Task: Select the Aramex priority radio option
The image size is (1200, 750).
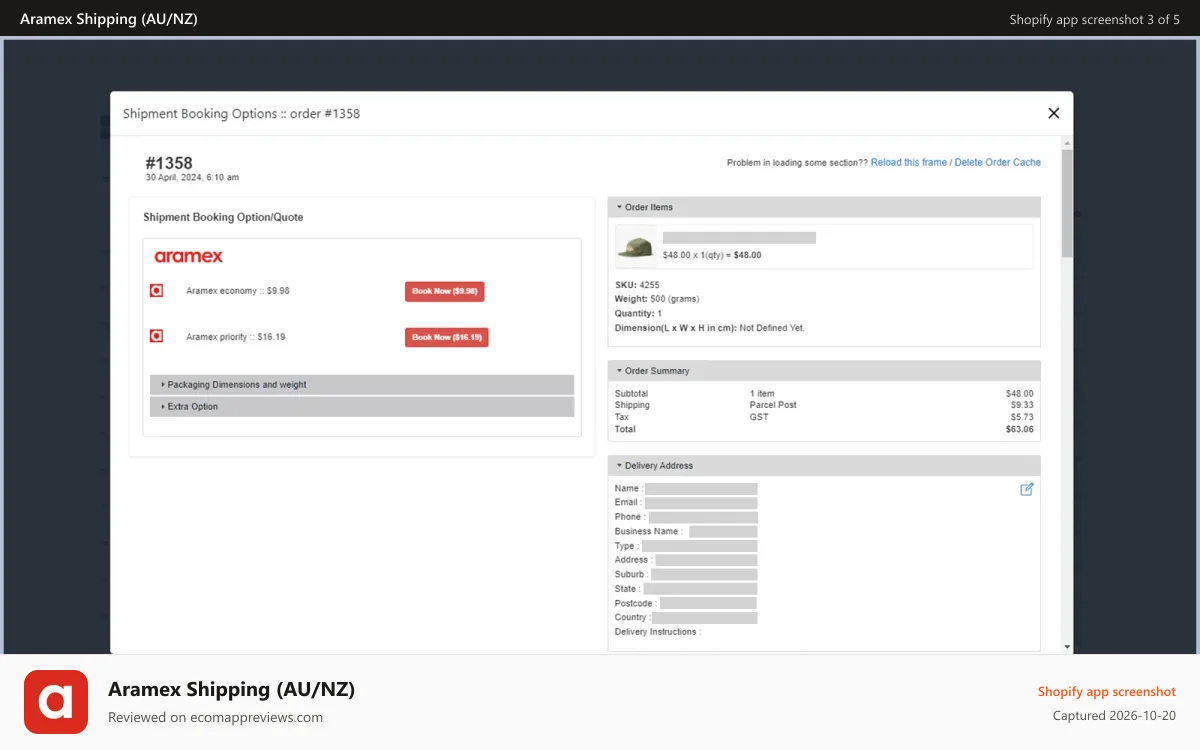Action: 156,337
